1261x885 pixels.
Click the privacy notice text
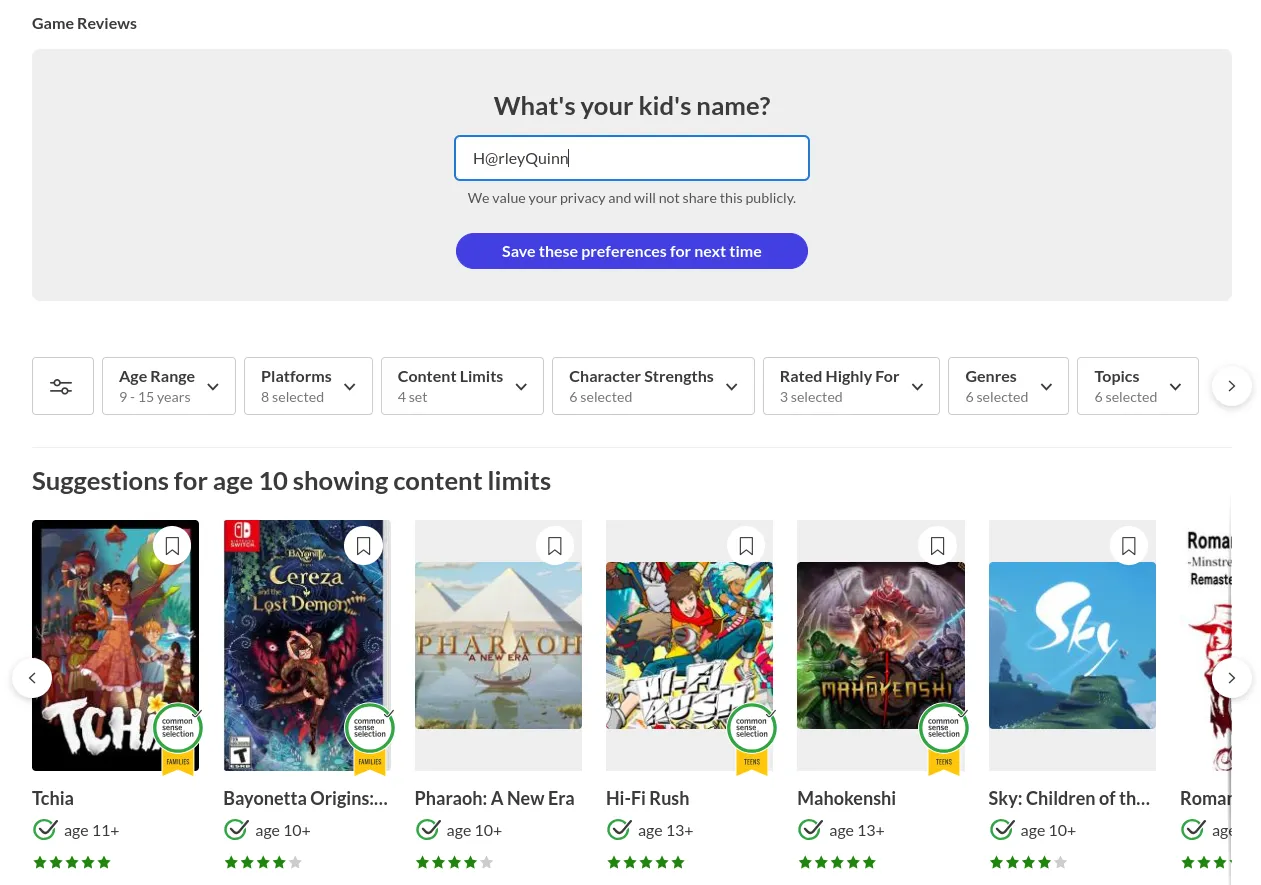(x=632, y=198)
